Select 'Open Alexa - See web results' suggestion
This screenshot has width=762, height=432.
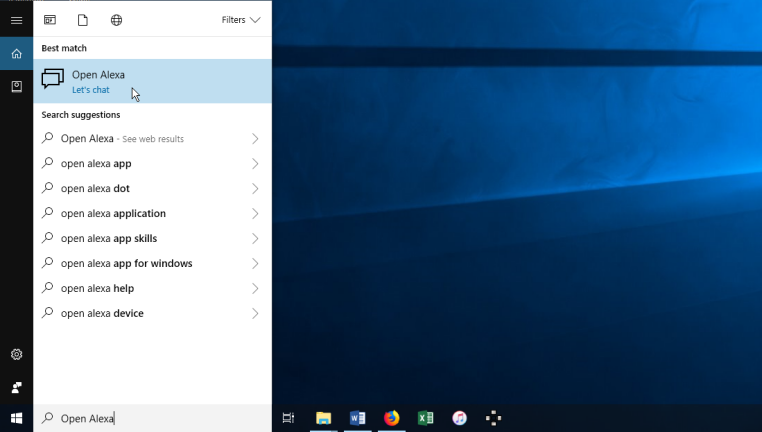click(x=153, y=138)
